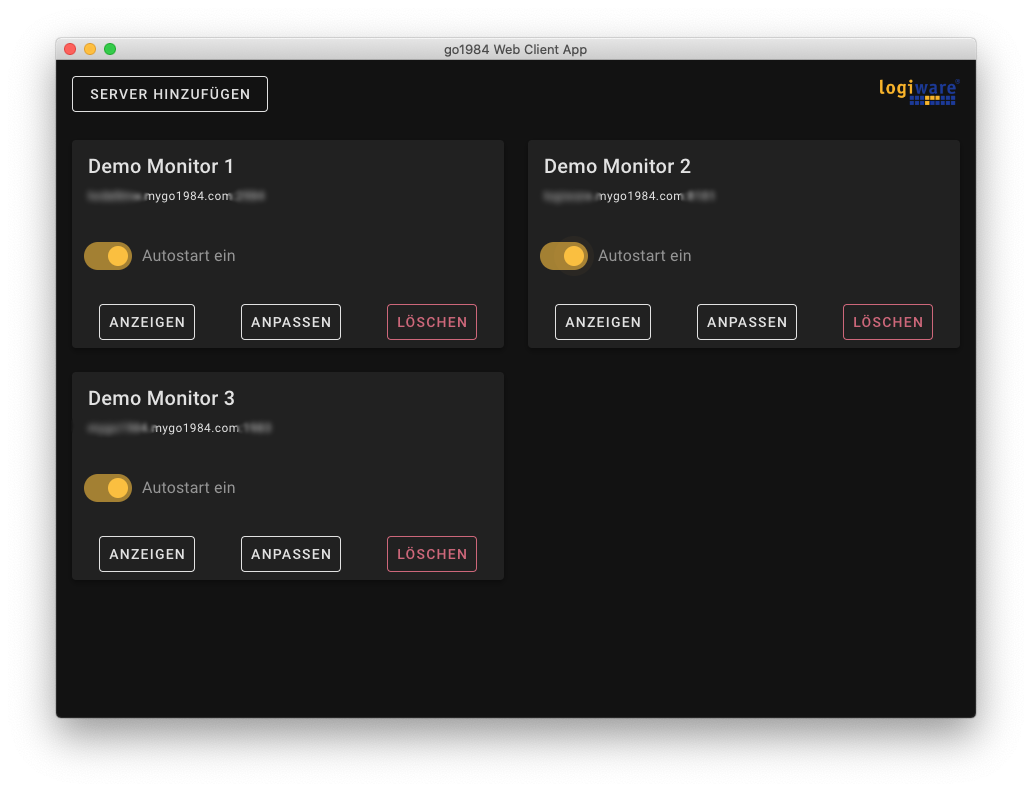Viewport: 1032px width, 792px height.
Task: Customize Demo Monitor 3 via Anpassen
Action: click(x=291, y=554)
